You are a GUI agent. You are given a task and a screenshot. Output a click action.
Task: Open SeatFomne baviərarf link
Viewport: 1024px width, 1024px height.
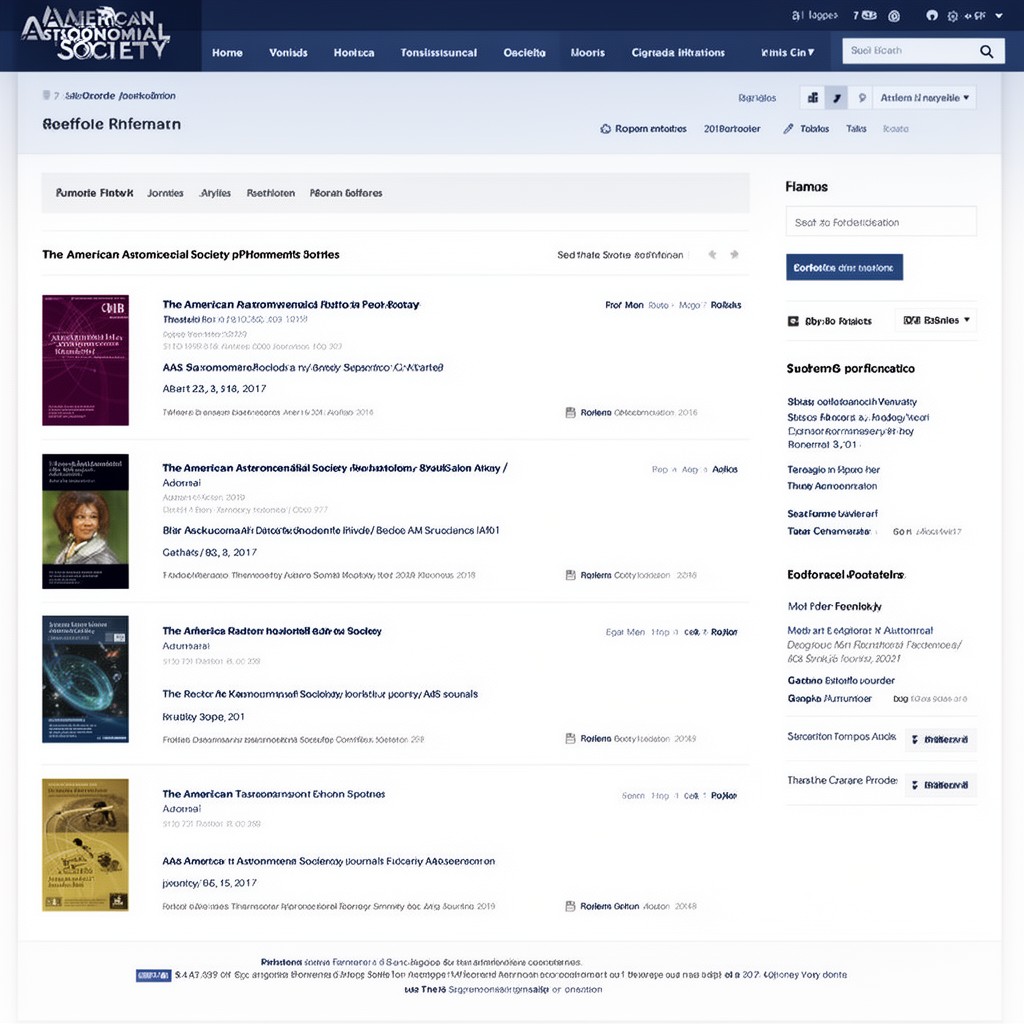[832, 514]
